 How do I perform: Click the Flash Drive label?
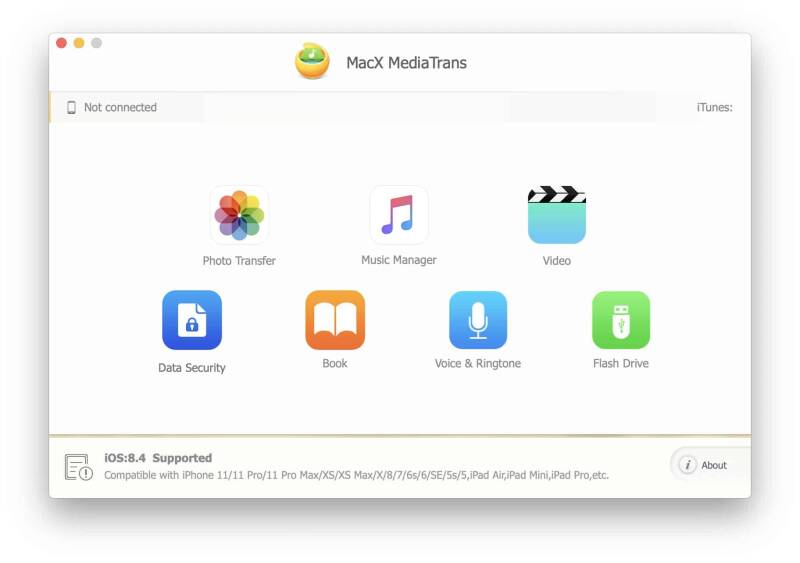(x=621, y=363)
